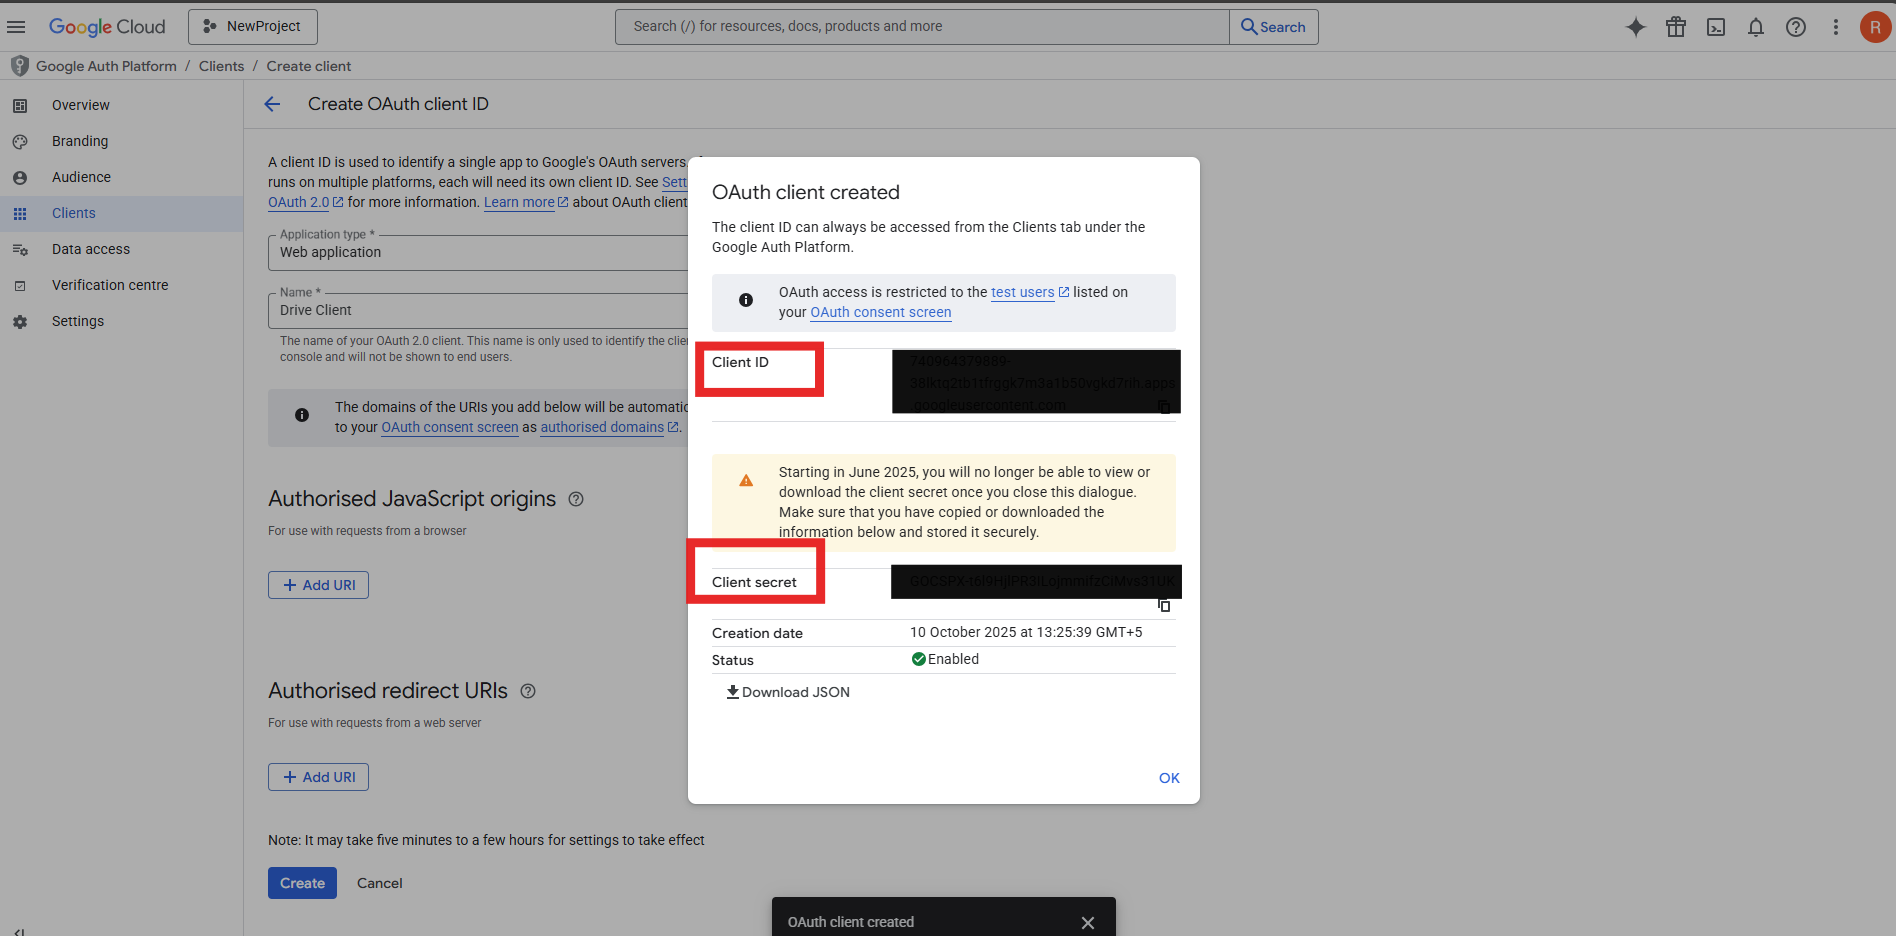Open the help question mark menu
The width and height of the screenshot is (1896, 936).
point(1796,27)
